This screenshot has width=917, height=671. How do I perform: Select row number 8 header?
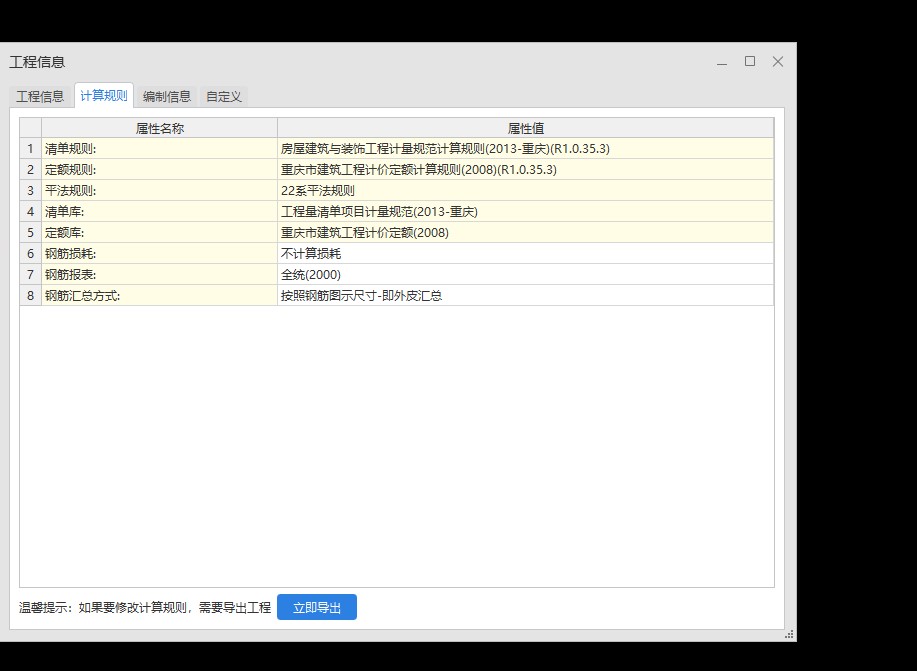click(30, 296)
